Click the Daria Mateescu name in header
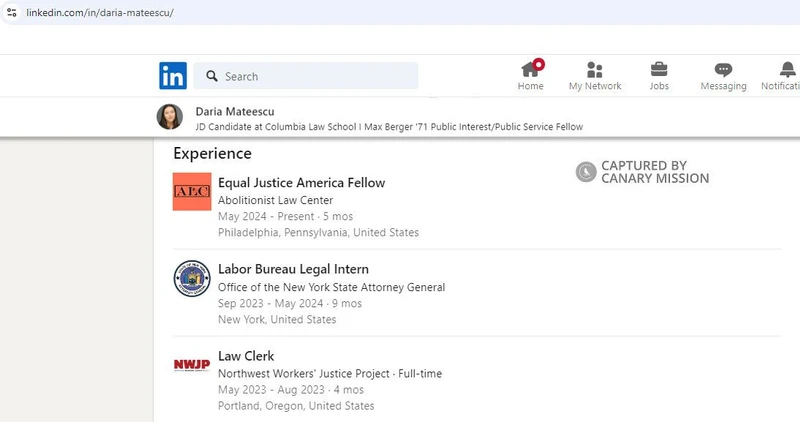This screenshot has width=800, height=422. pyautogui.click(x=234, y=111)
